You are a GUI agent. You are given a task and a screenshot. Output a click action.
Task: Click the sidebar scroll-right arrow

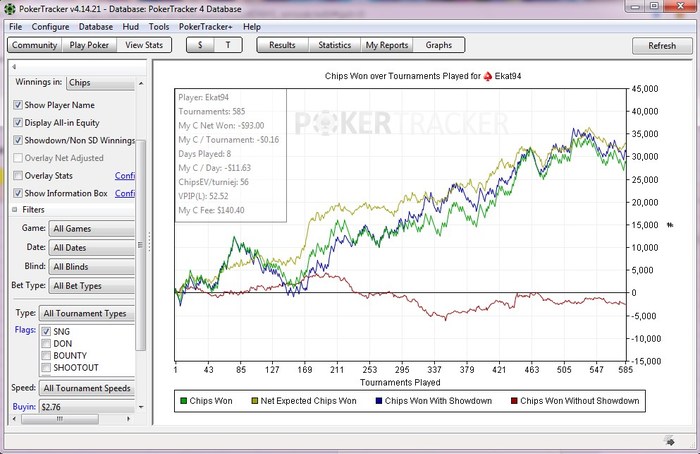pyautogui.click(x=129, y=419)
